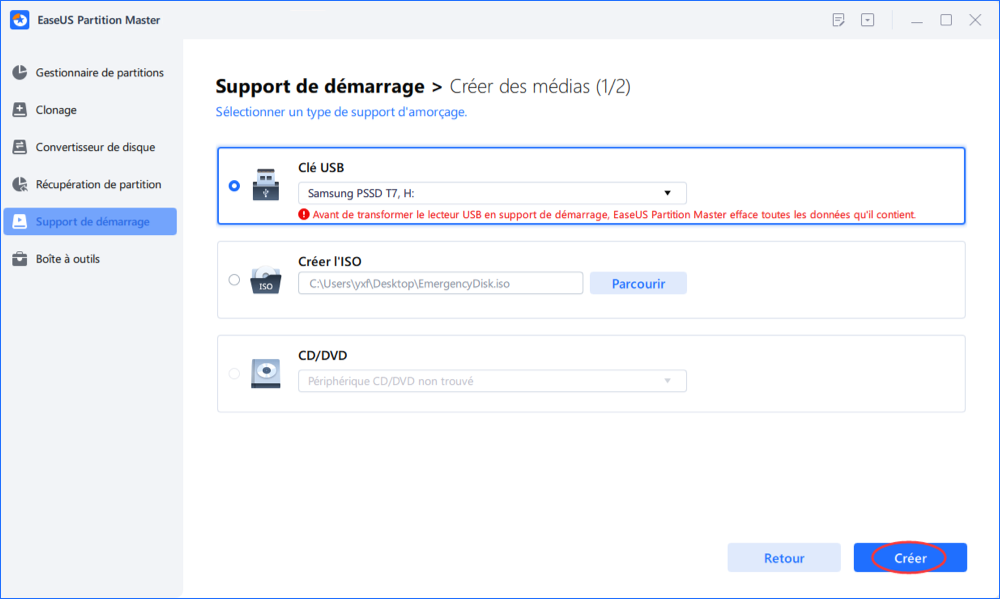This screenshot has height=599, width=1000.
Task: Click the EmergencyDisk.iso path input field
Action: [x=441, y=283]
